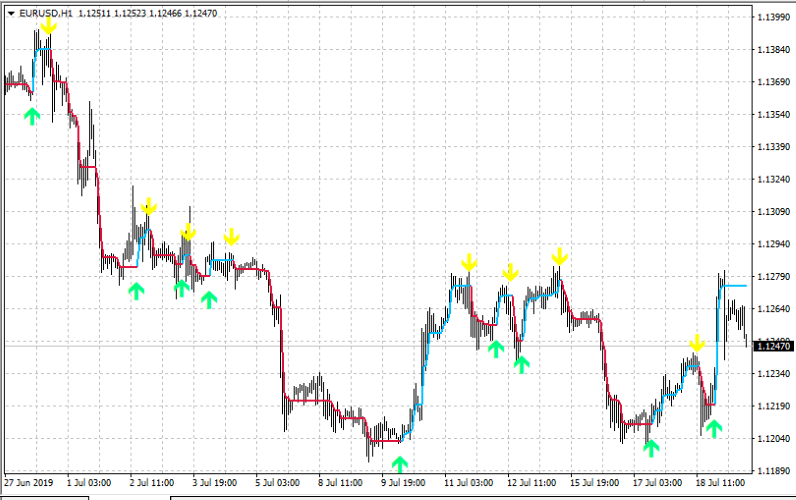The height and width of the screenshot is (500, 796).
Task: Select the green up arrow near 17 Jul 03:00
Action: [x=651, y=449]
